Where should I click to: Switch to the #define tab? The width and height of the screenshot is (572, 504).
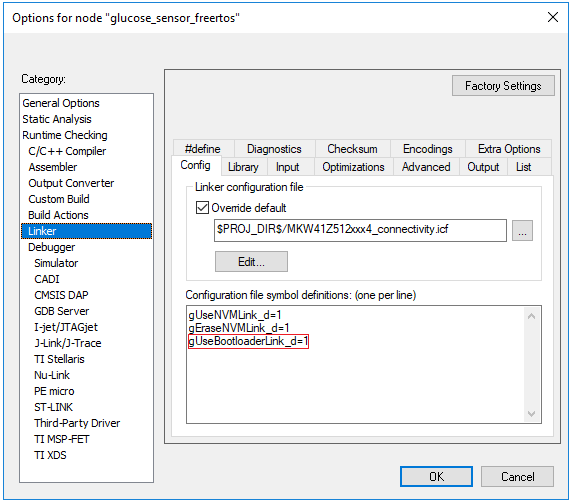pos(203,149)
